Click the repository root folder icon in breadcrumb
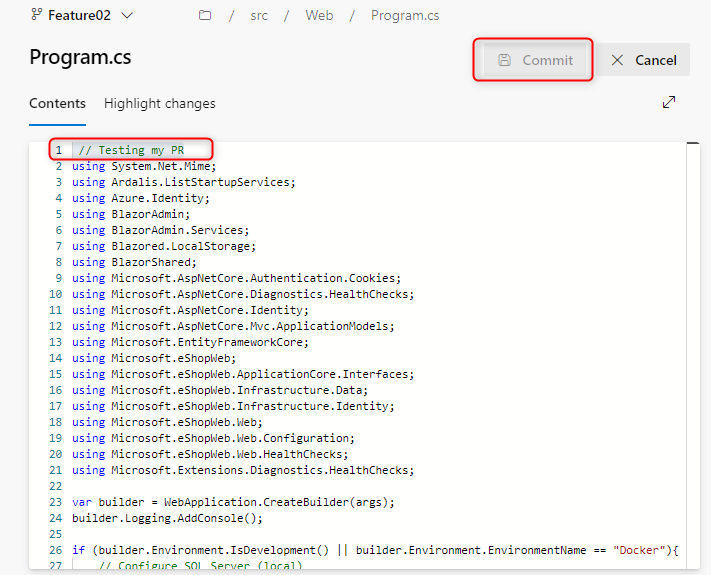This screenshot has width=711, height=575. [x=205, y=15]
